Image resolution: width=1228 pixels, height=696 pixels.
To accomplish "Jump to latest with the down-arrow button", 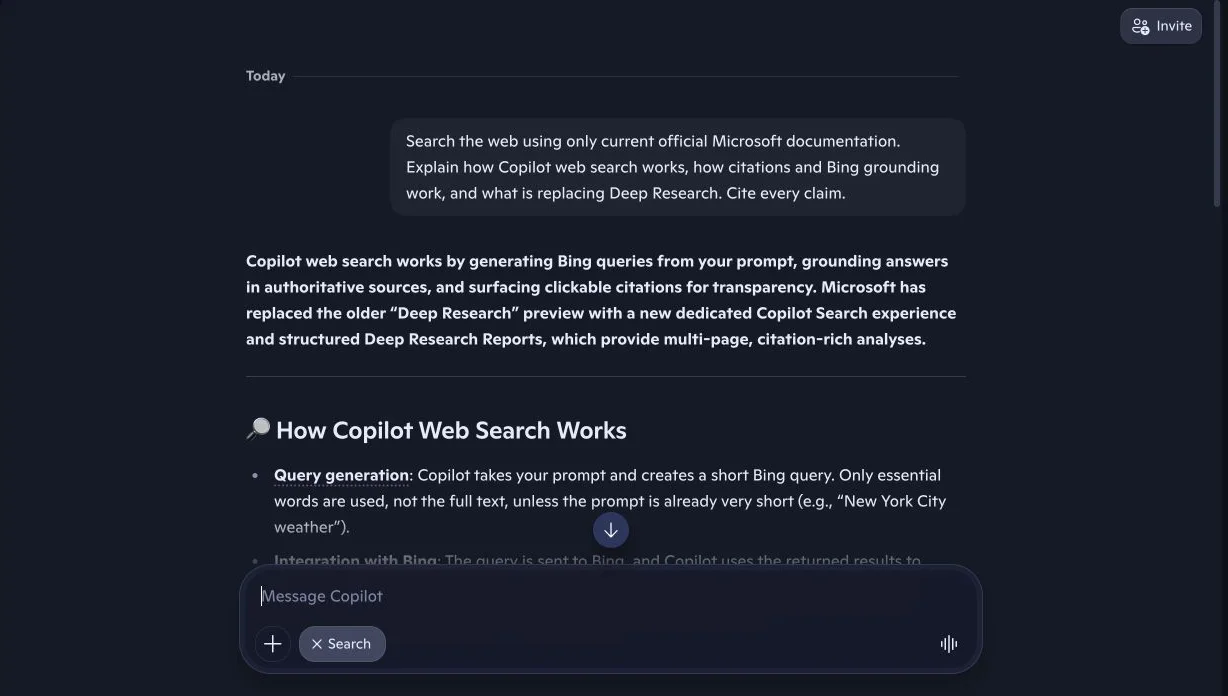I will pos(611,530).
